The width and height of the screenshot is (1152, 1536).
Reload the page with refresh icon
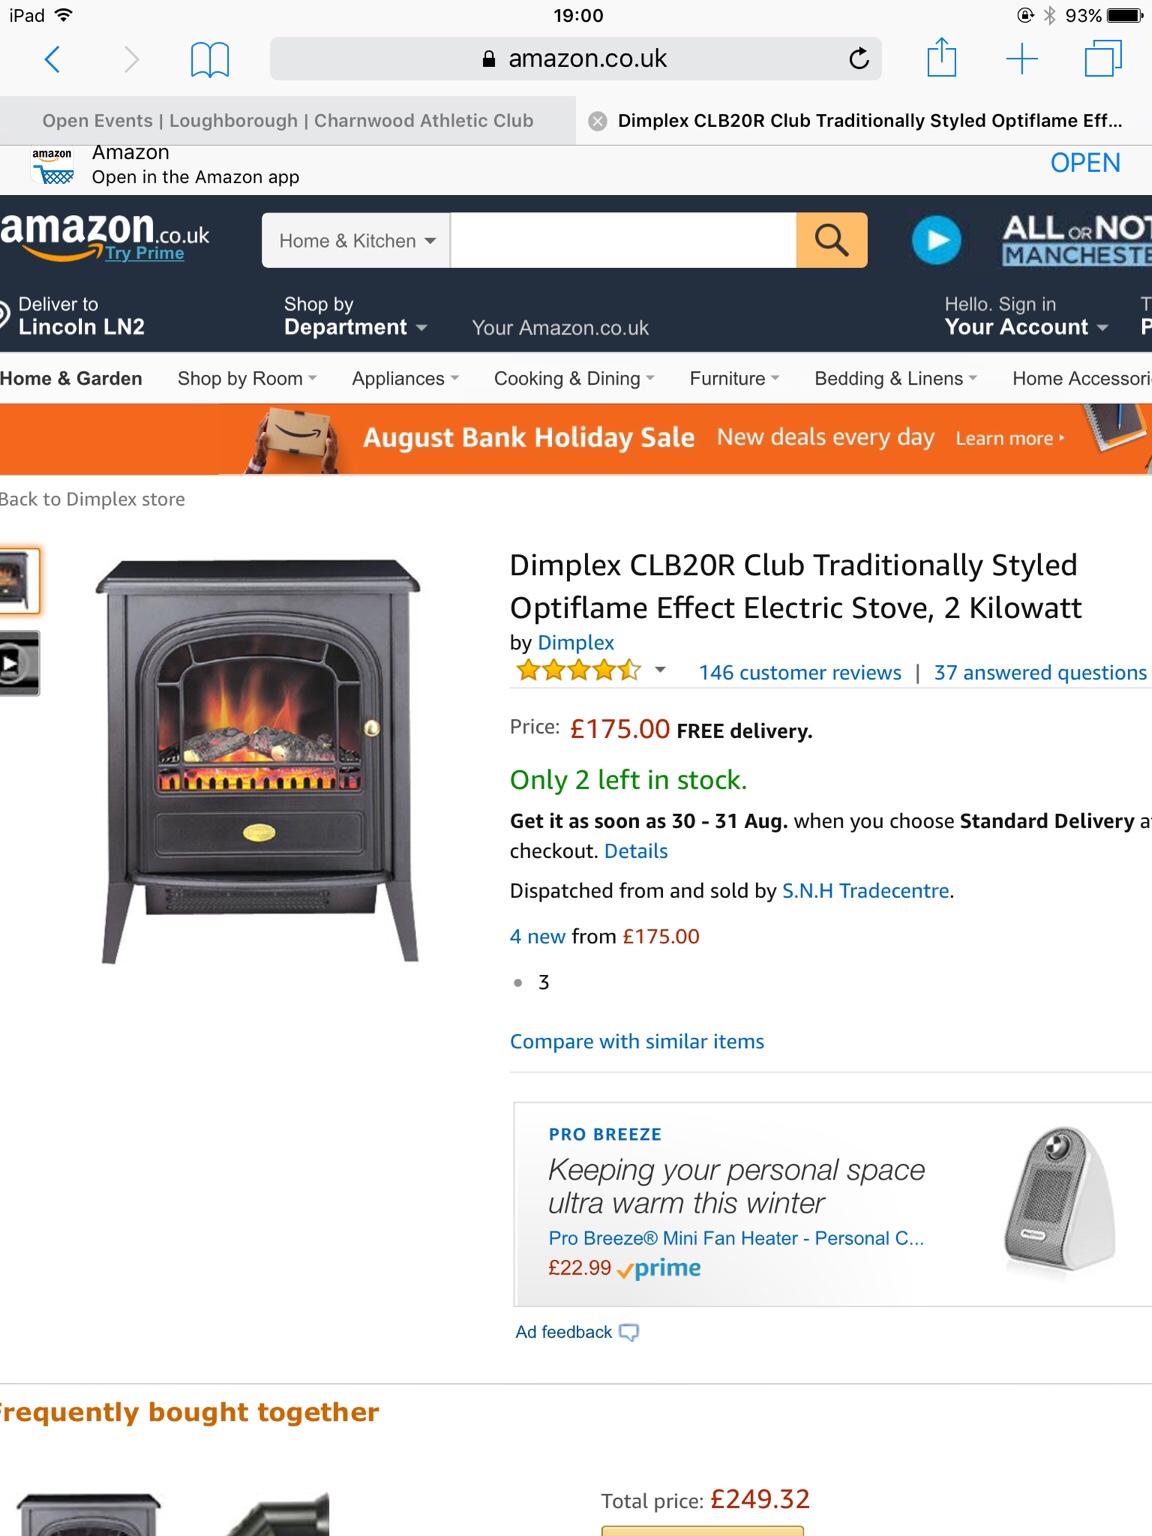pos(858,59)
